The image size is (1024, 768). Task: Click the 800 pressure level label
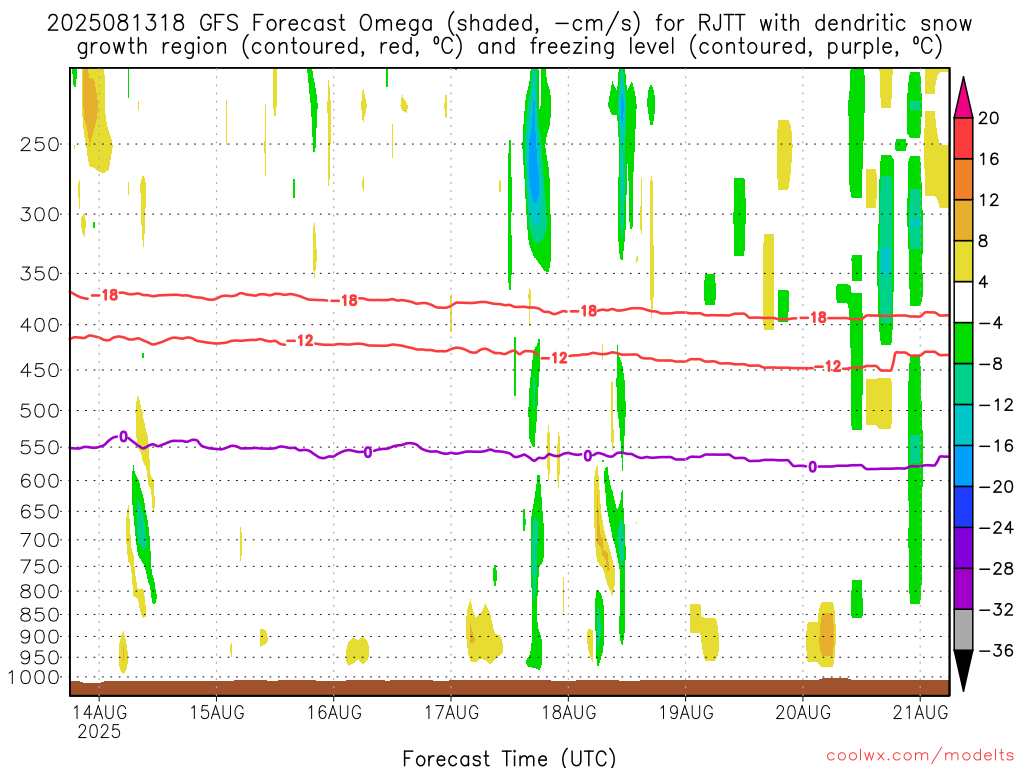pyautogui.click(x=40, y=592)
